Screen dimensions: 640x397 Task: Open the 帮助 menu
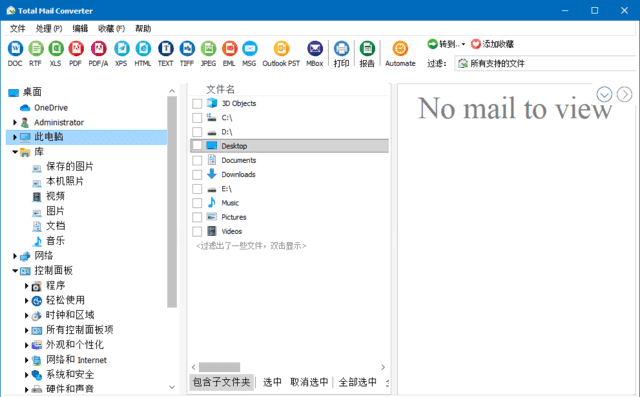pyautogui.click(x=143, y=29)
